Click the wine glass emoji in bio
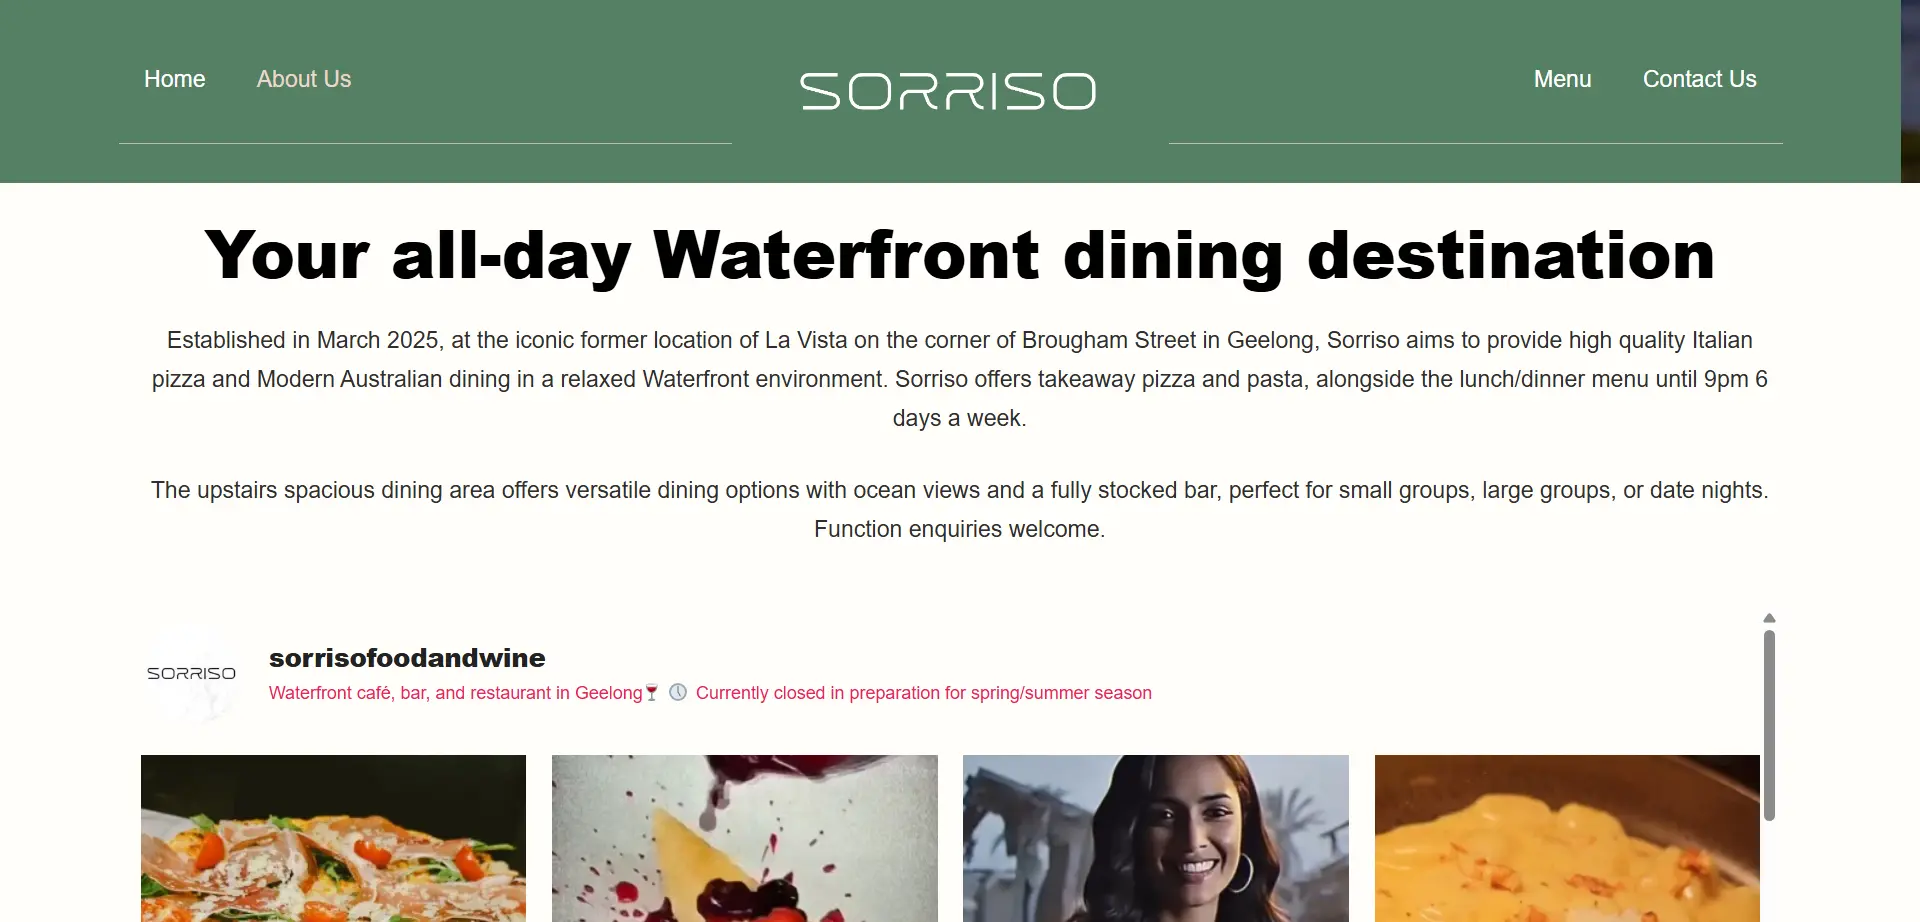 point(652,693)
